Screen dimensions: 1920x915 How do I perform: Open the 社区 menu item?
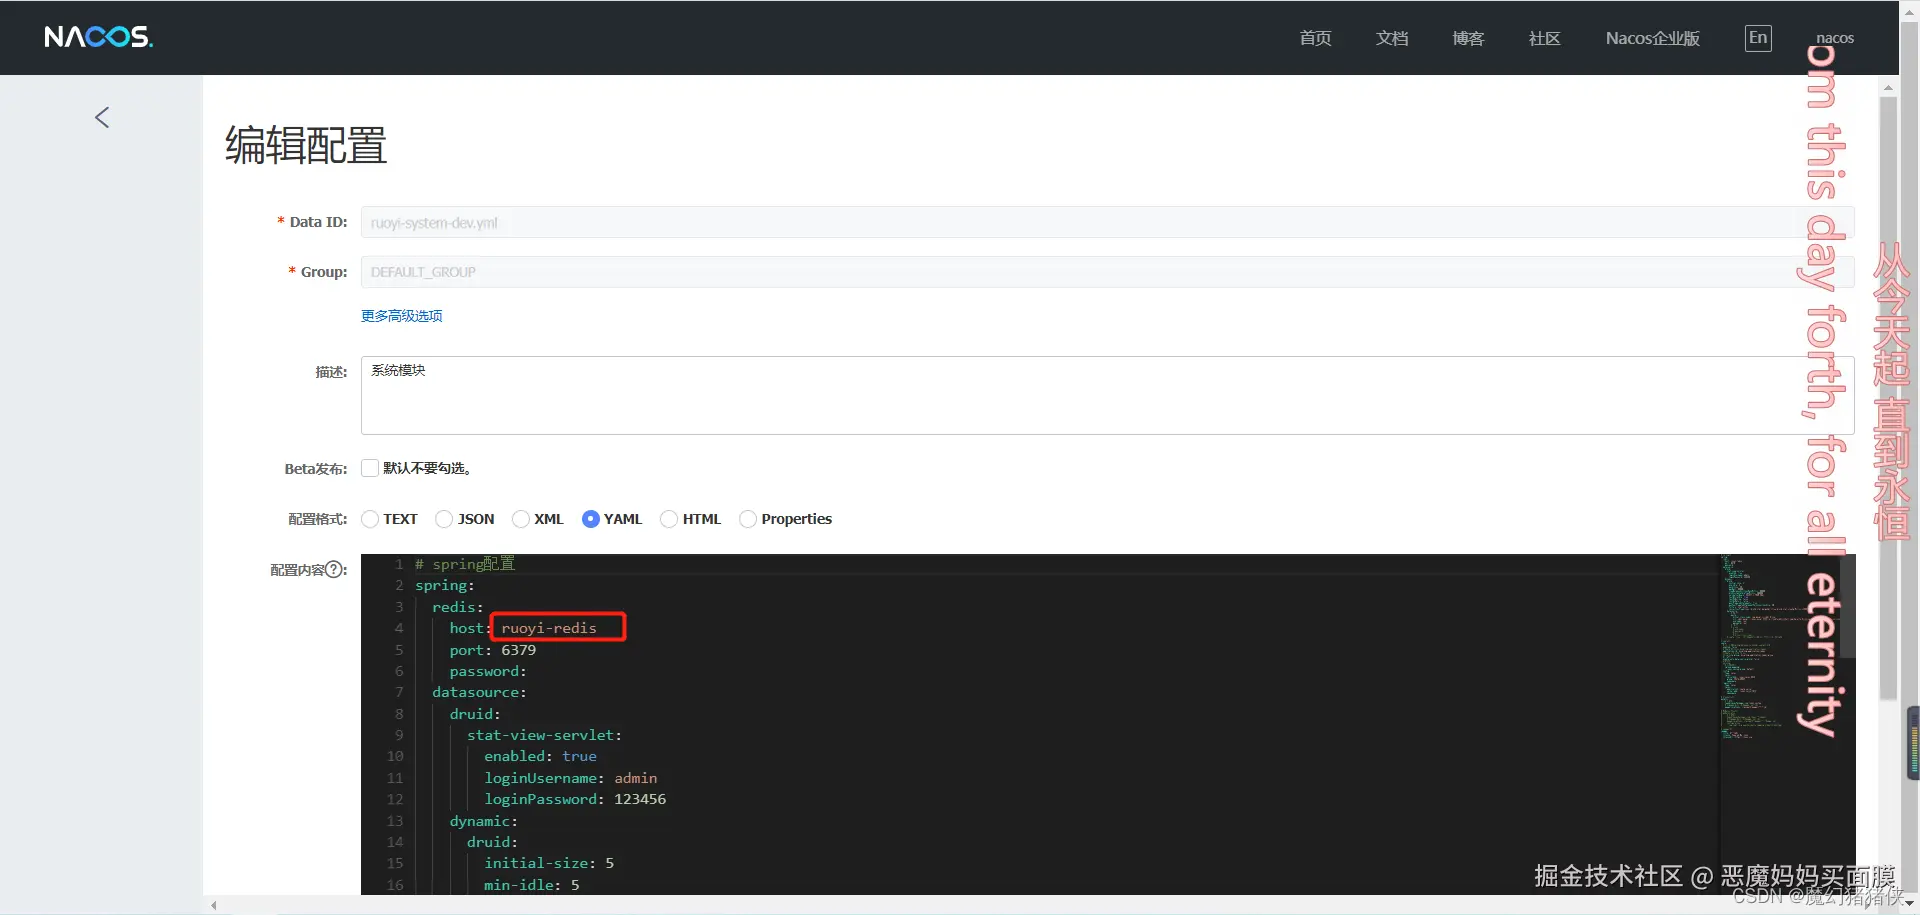[1544, 38]
